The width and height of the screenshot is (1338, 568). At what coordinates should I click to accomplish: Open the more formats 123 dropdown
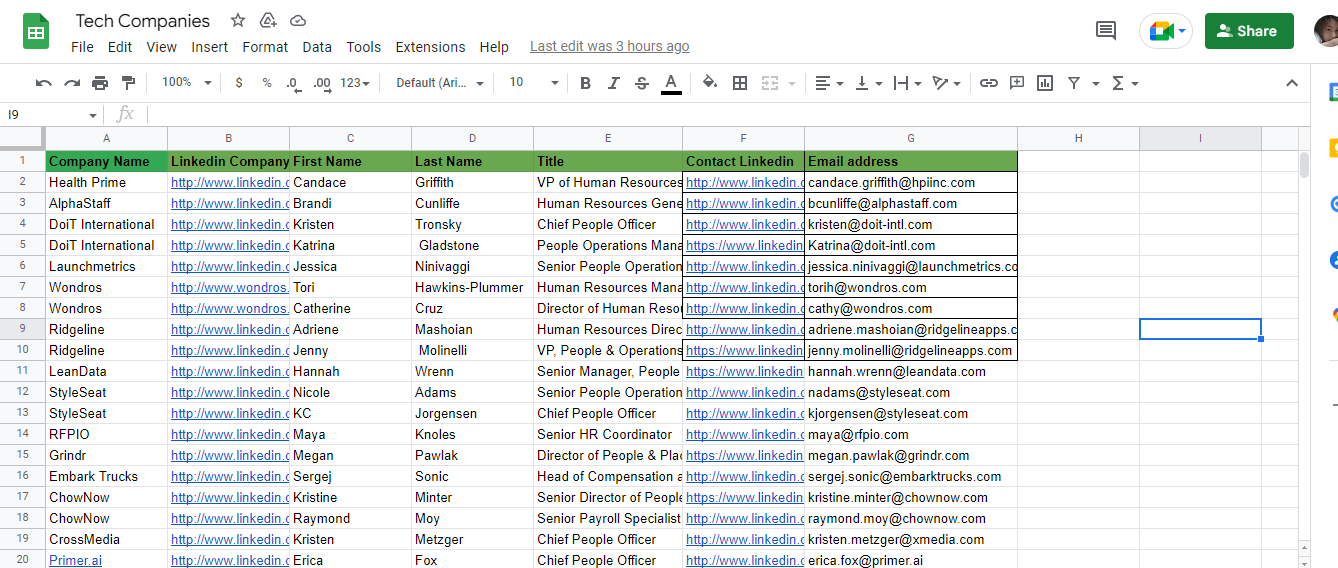coord(355,83)
